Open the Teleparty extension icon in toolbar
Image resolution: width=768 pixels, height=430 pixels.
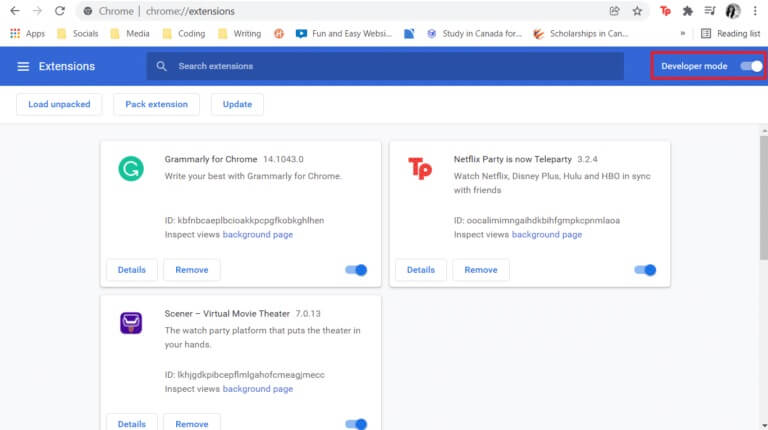coord(665,11)
